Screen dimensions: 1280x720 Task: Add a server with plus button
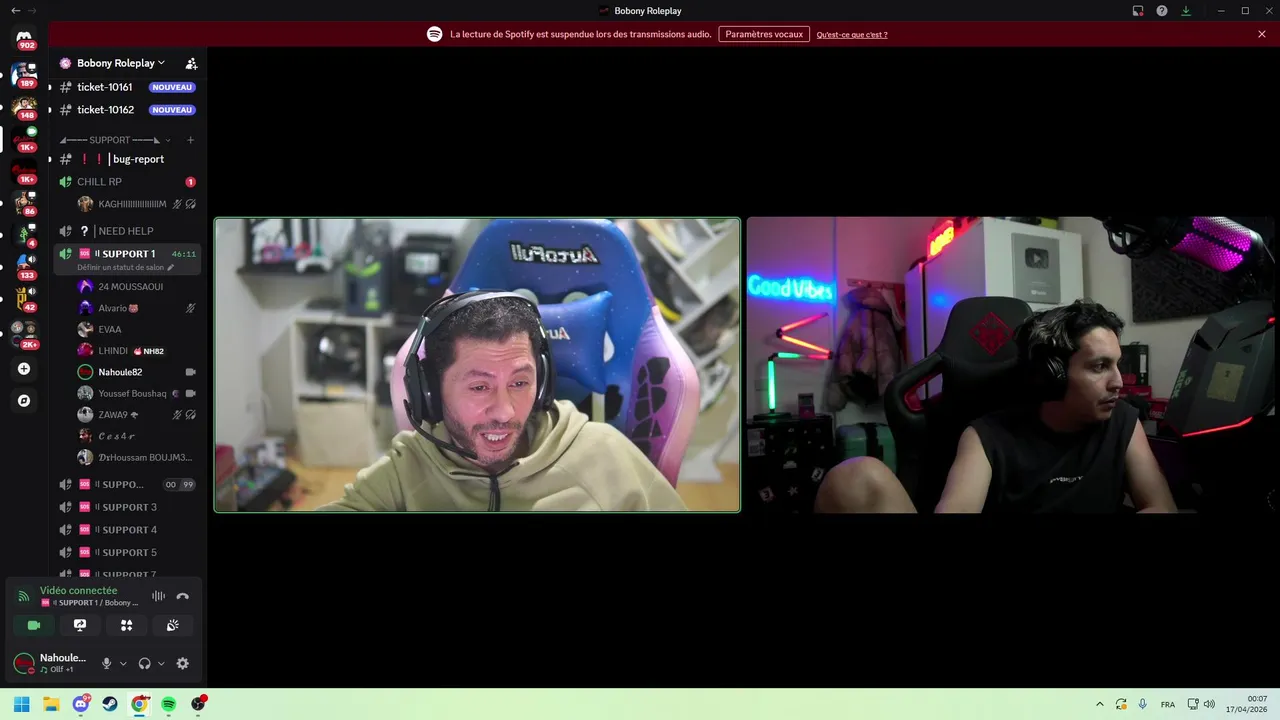tap(24, 369)
